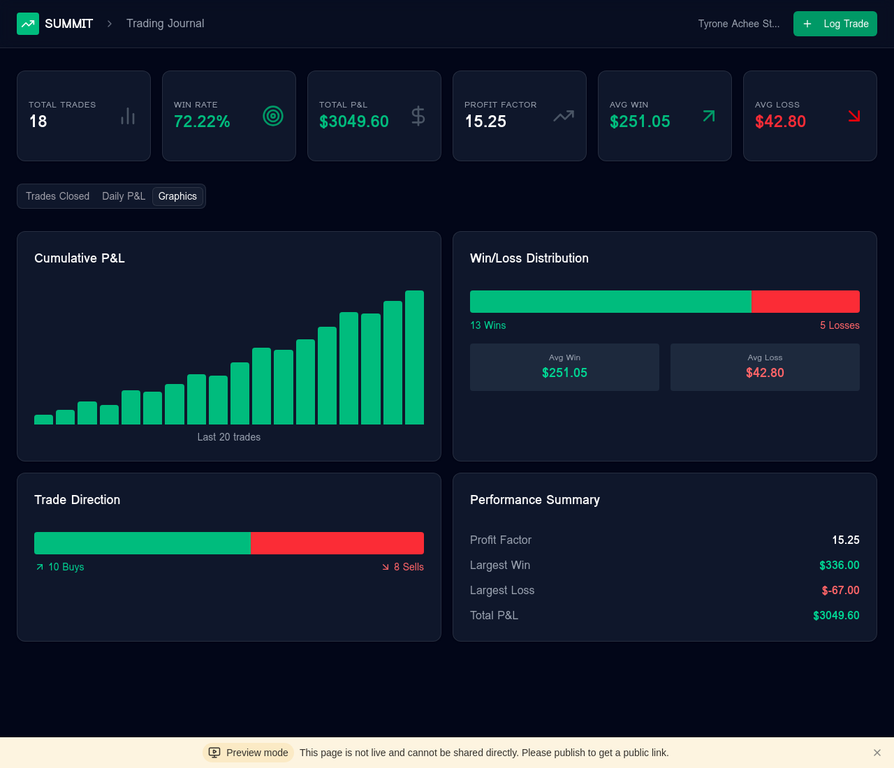Dismiss the preview mode banner with the X
Screen dimensions: 894x768
tap(877, 752)
